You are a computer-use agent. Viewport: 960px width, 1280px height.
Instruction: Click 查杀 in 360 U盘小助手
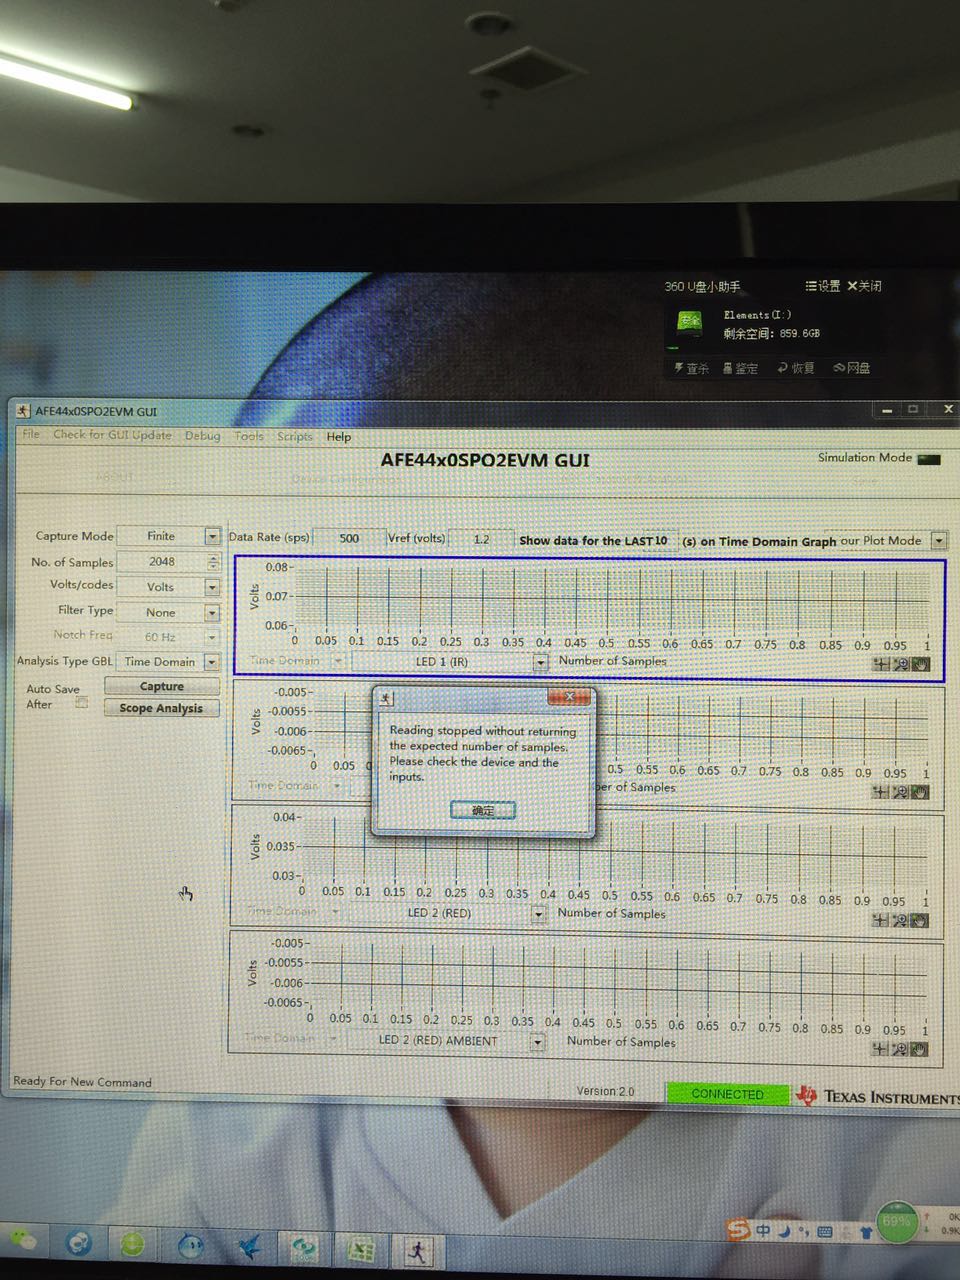(692, 368)
